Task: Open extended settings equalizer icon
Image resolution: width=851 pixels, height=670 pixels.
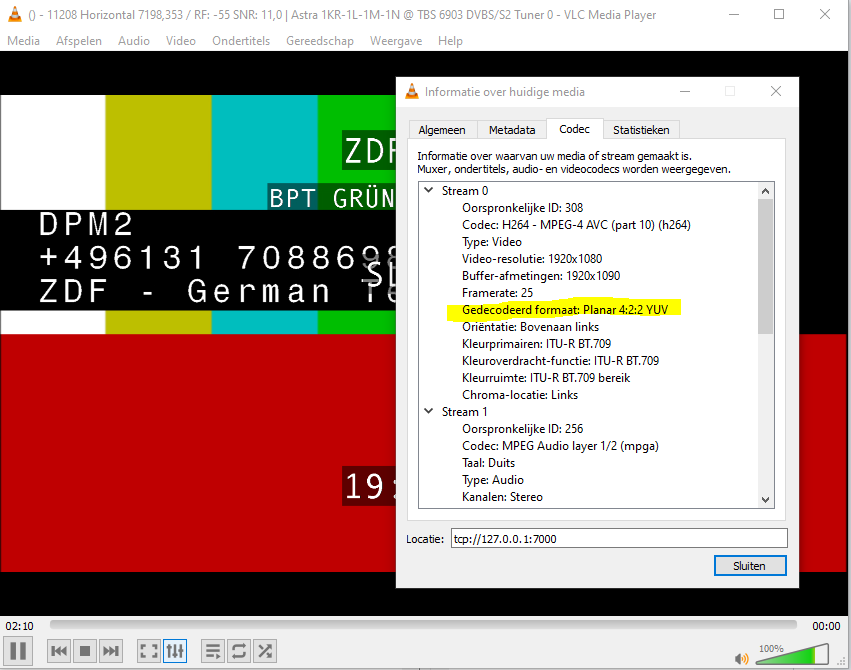Action: [175, 651]
